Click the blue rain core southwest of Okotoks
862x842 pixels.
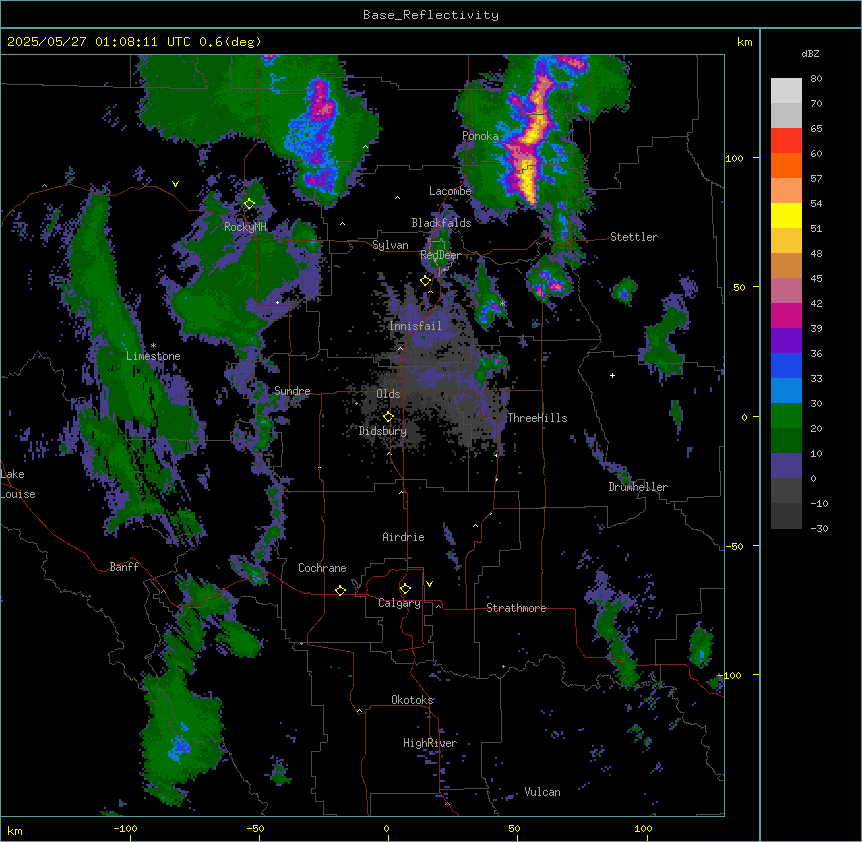point(180,747)
